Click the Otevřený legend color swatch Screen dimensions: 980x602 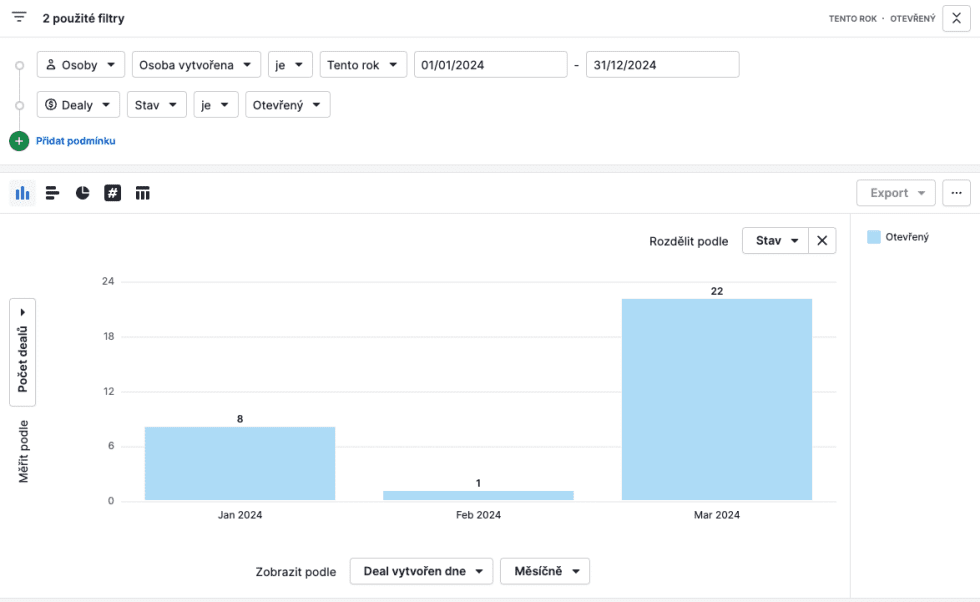coord(873,237)
